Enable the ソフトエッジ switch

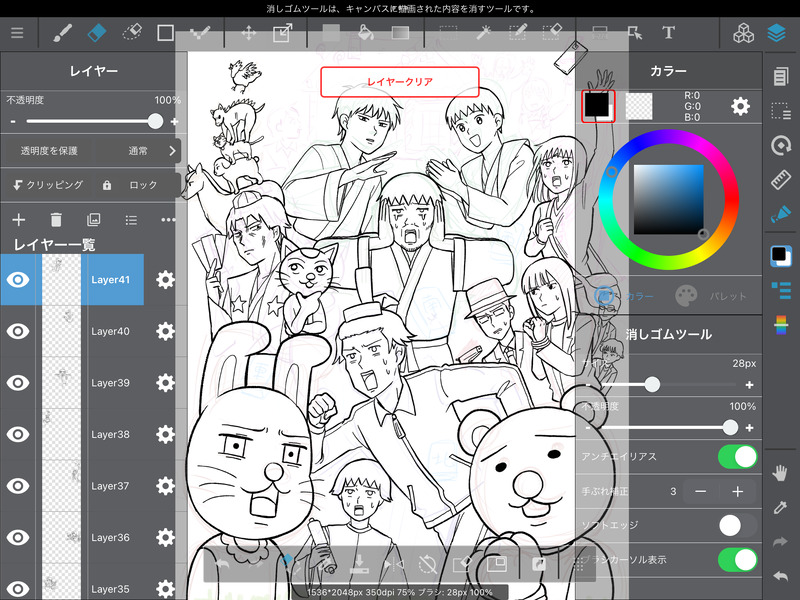(737, 525)
